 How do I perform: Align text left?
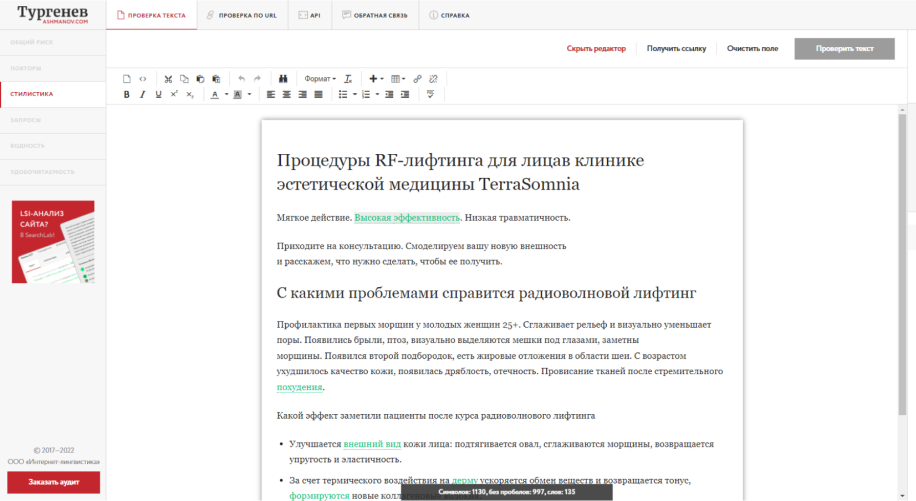[270, 94]
